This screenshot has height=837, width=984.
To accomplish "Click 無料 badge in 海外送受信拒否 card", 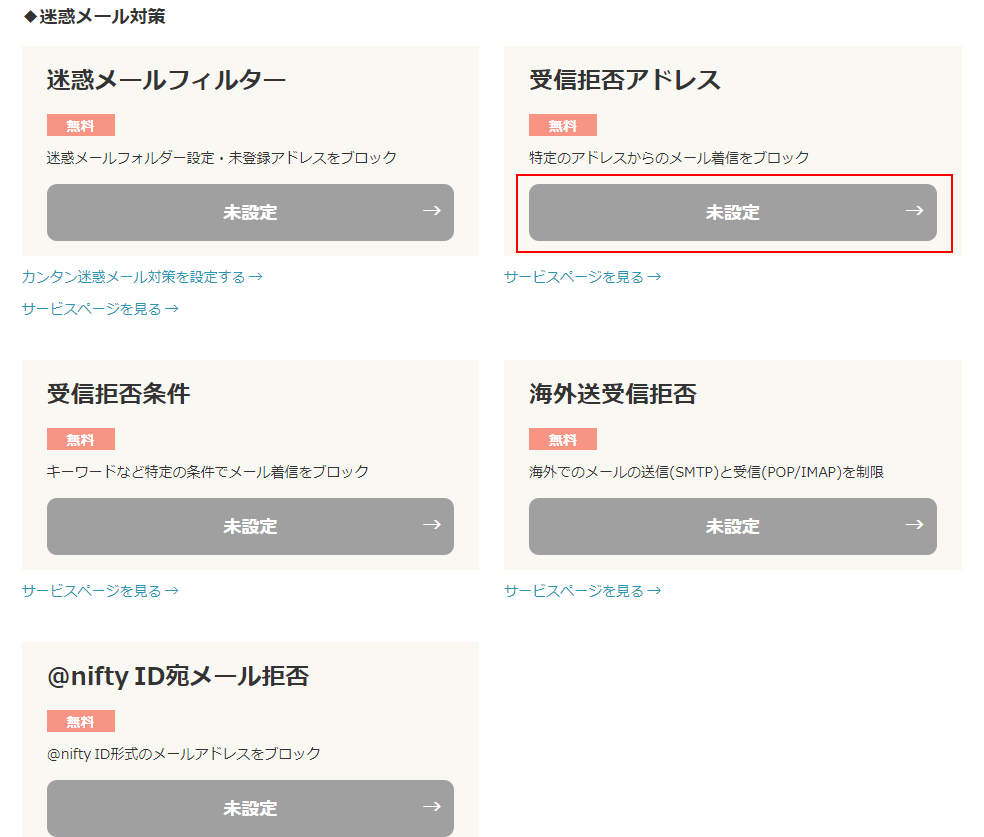I will 563,439.
